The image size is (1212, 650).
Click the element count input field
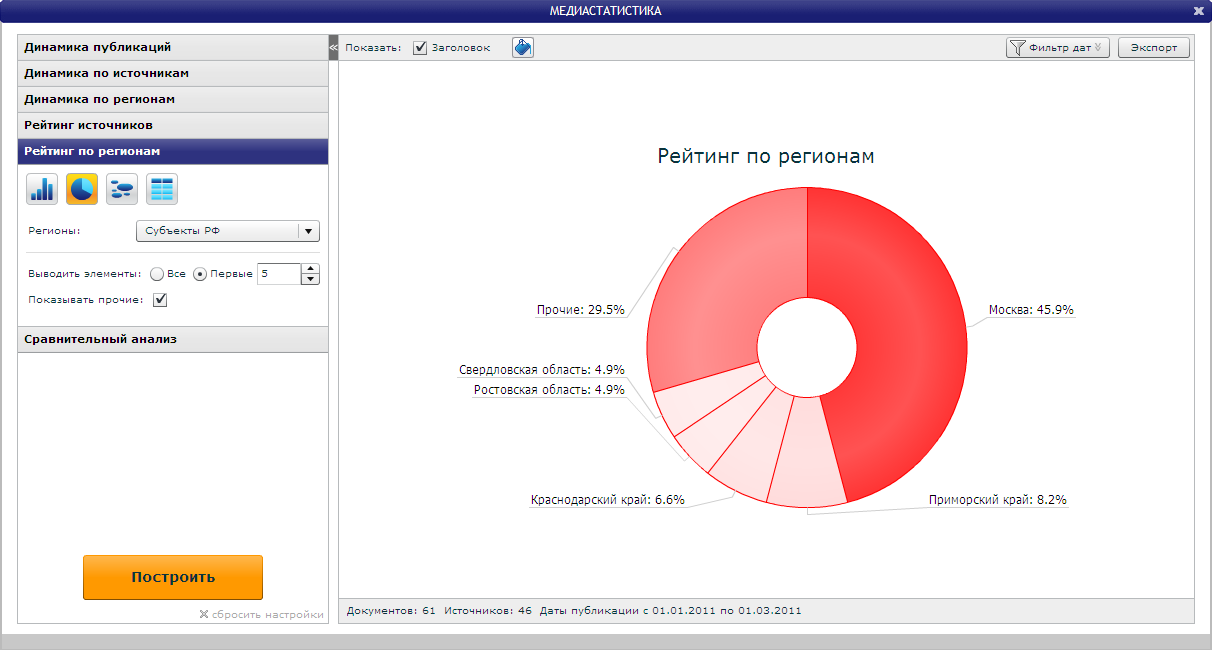click(x=279, y=274)
